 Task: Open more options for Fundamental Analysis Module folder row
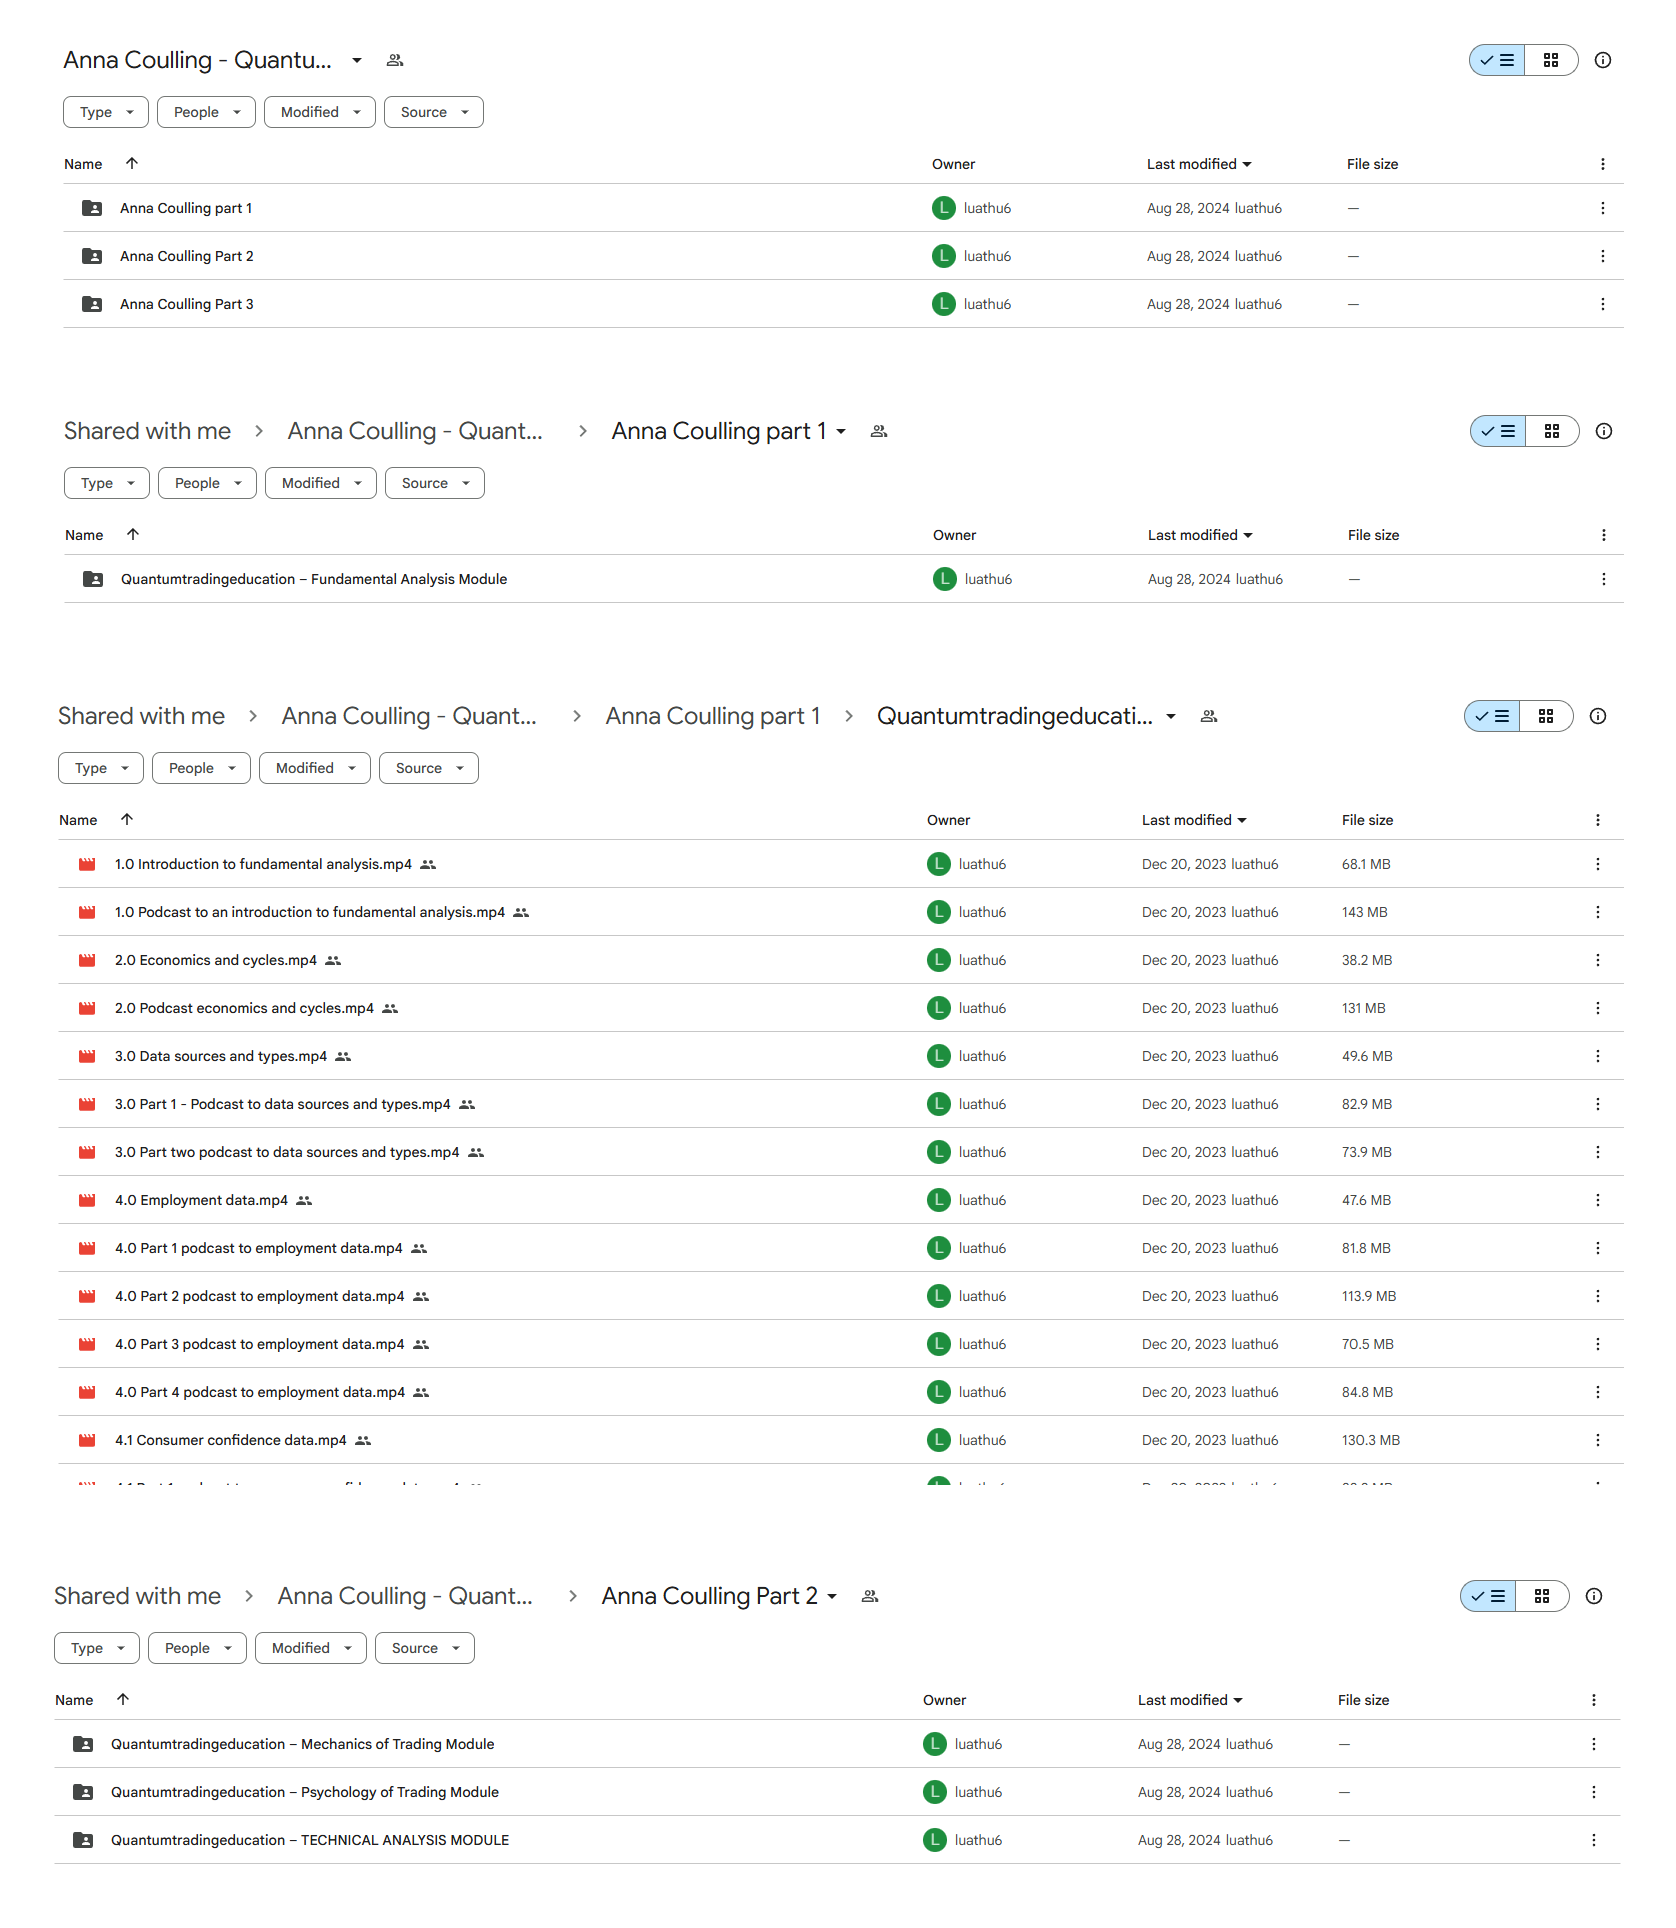(x=1603, y=579)
